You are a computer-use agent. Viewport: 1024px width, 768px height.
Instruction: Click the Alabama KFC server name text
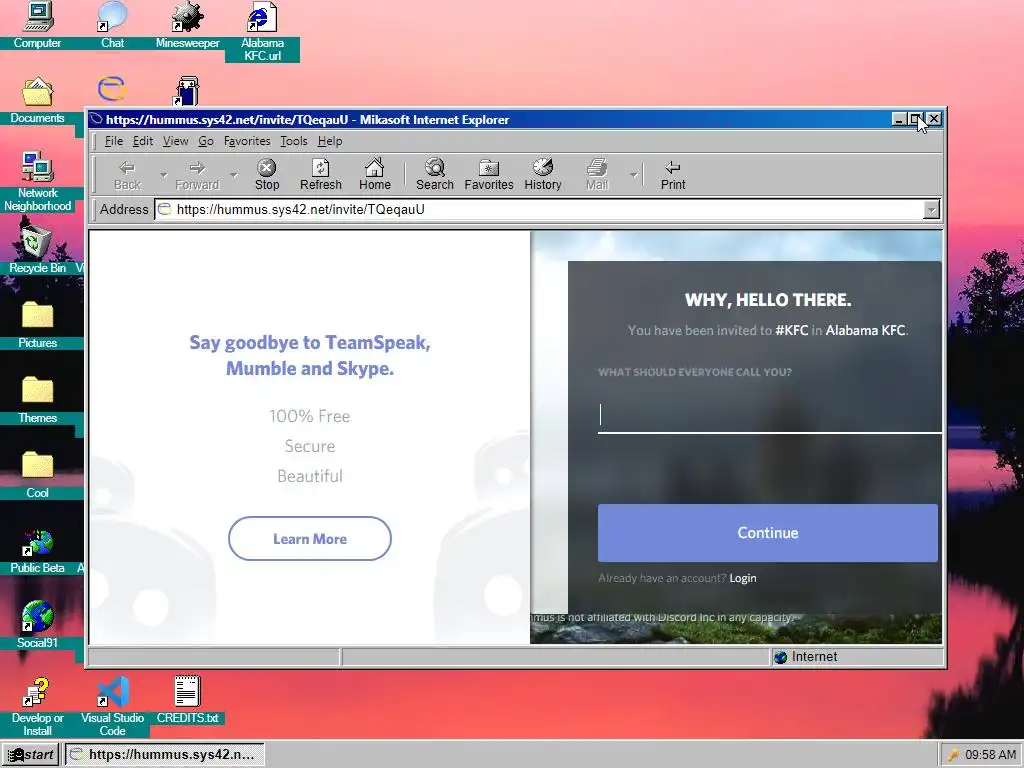pyautogui.click(x=865, y=330)
